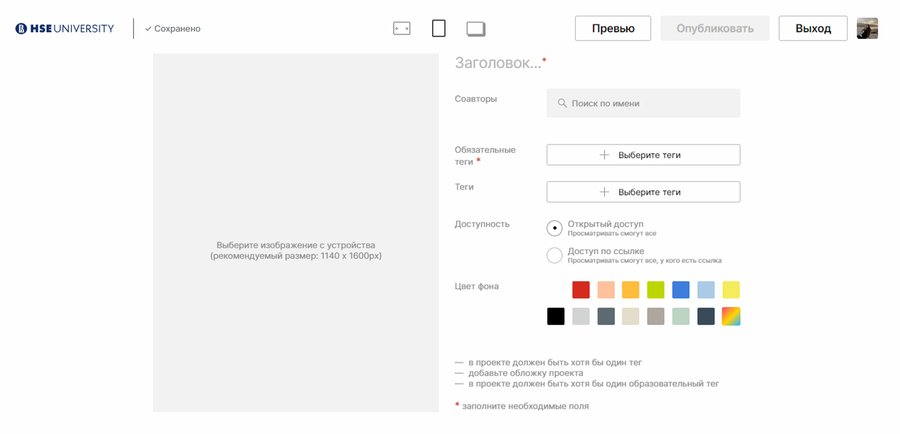900x434 pixels.
Task: Open the user profile avatar
Action: [x=867, y=28]
